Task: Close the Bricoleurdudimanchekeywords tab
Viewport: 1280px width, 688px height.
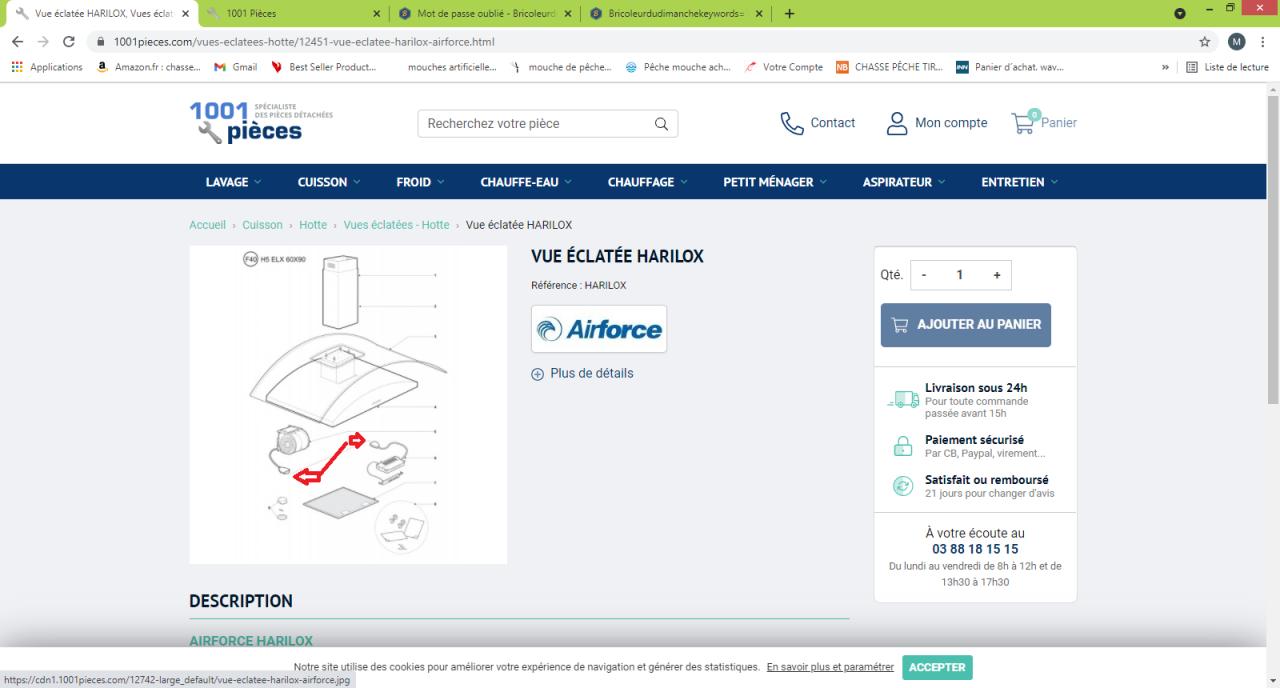Action: (x=760, y=14)
